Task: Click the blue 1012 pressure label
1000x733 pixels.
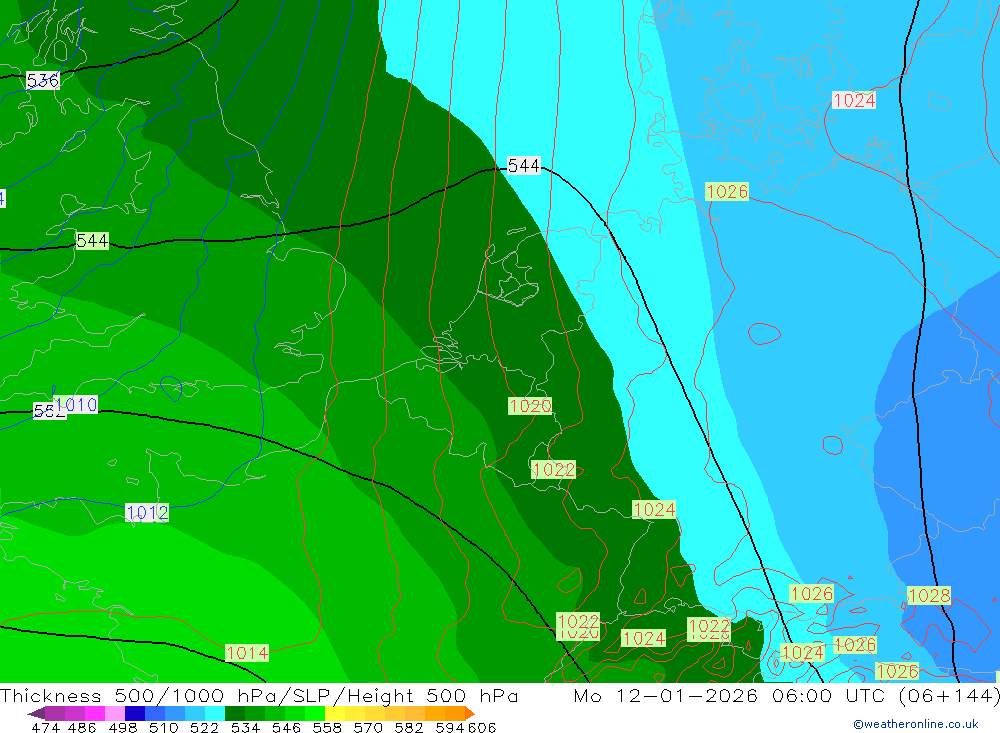Action: (147, 512)
